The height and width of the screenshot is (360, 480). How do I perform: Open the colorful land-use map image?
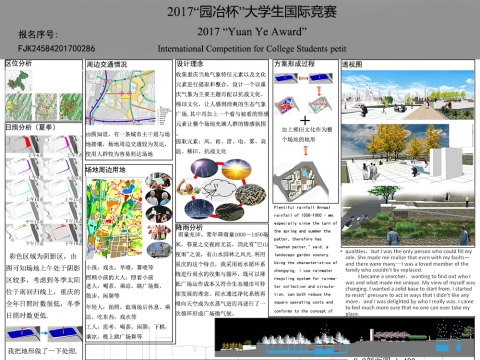click(x=114, y=219)
